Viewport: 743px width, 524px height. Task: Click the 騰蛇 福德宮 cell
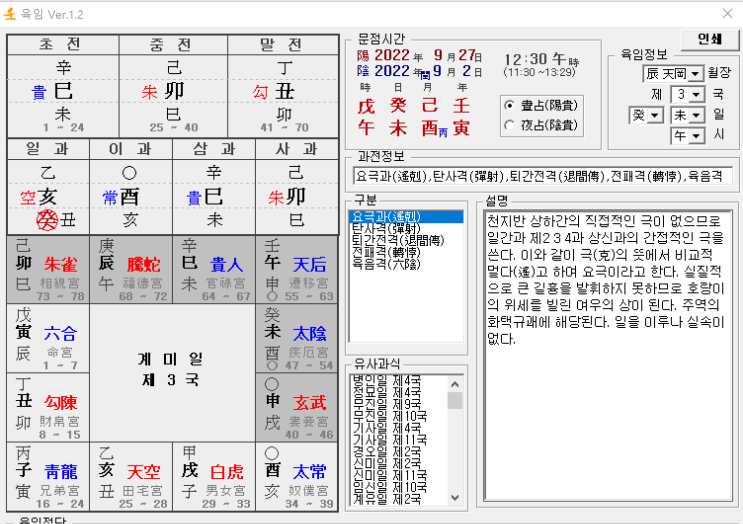pyautogui.click(x=131, y=270)
